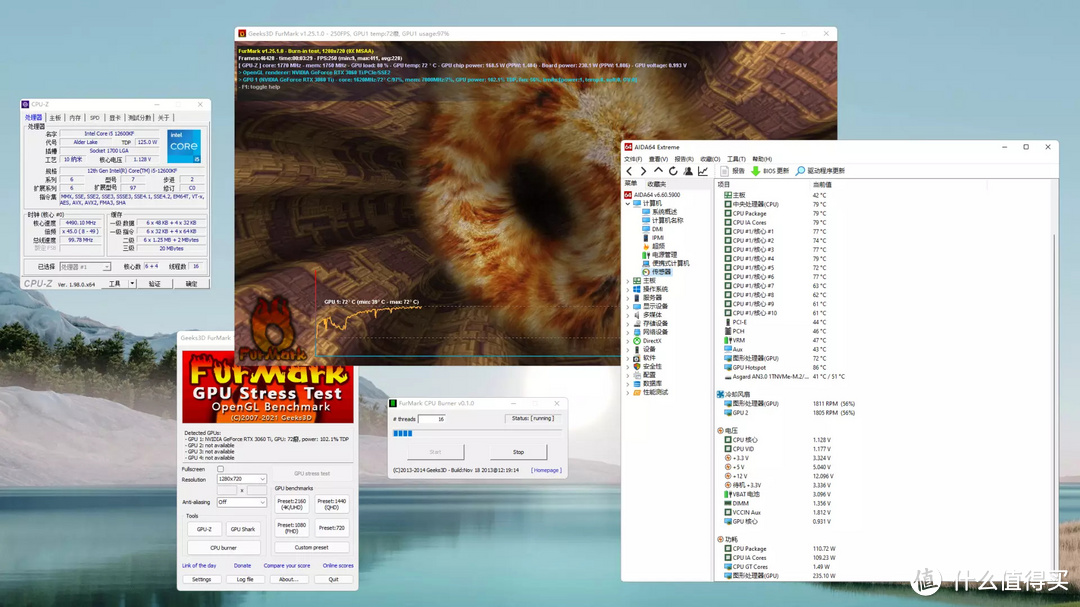The width and height of the screenshot is (1080, 607).
Task: Open the Anti-aliasing dropdown in FurMark
Action: [241, 502]
